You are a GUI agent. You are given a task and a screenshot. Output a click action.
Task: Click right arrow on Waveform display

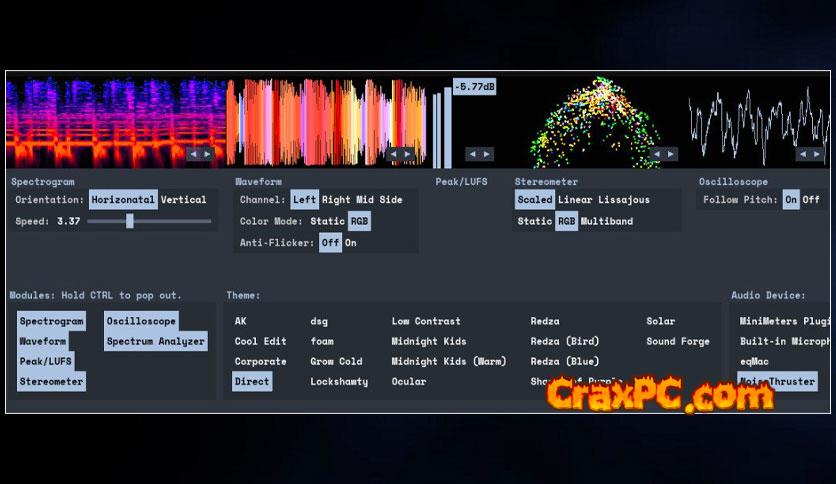(407, 154)
